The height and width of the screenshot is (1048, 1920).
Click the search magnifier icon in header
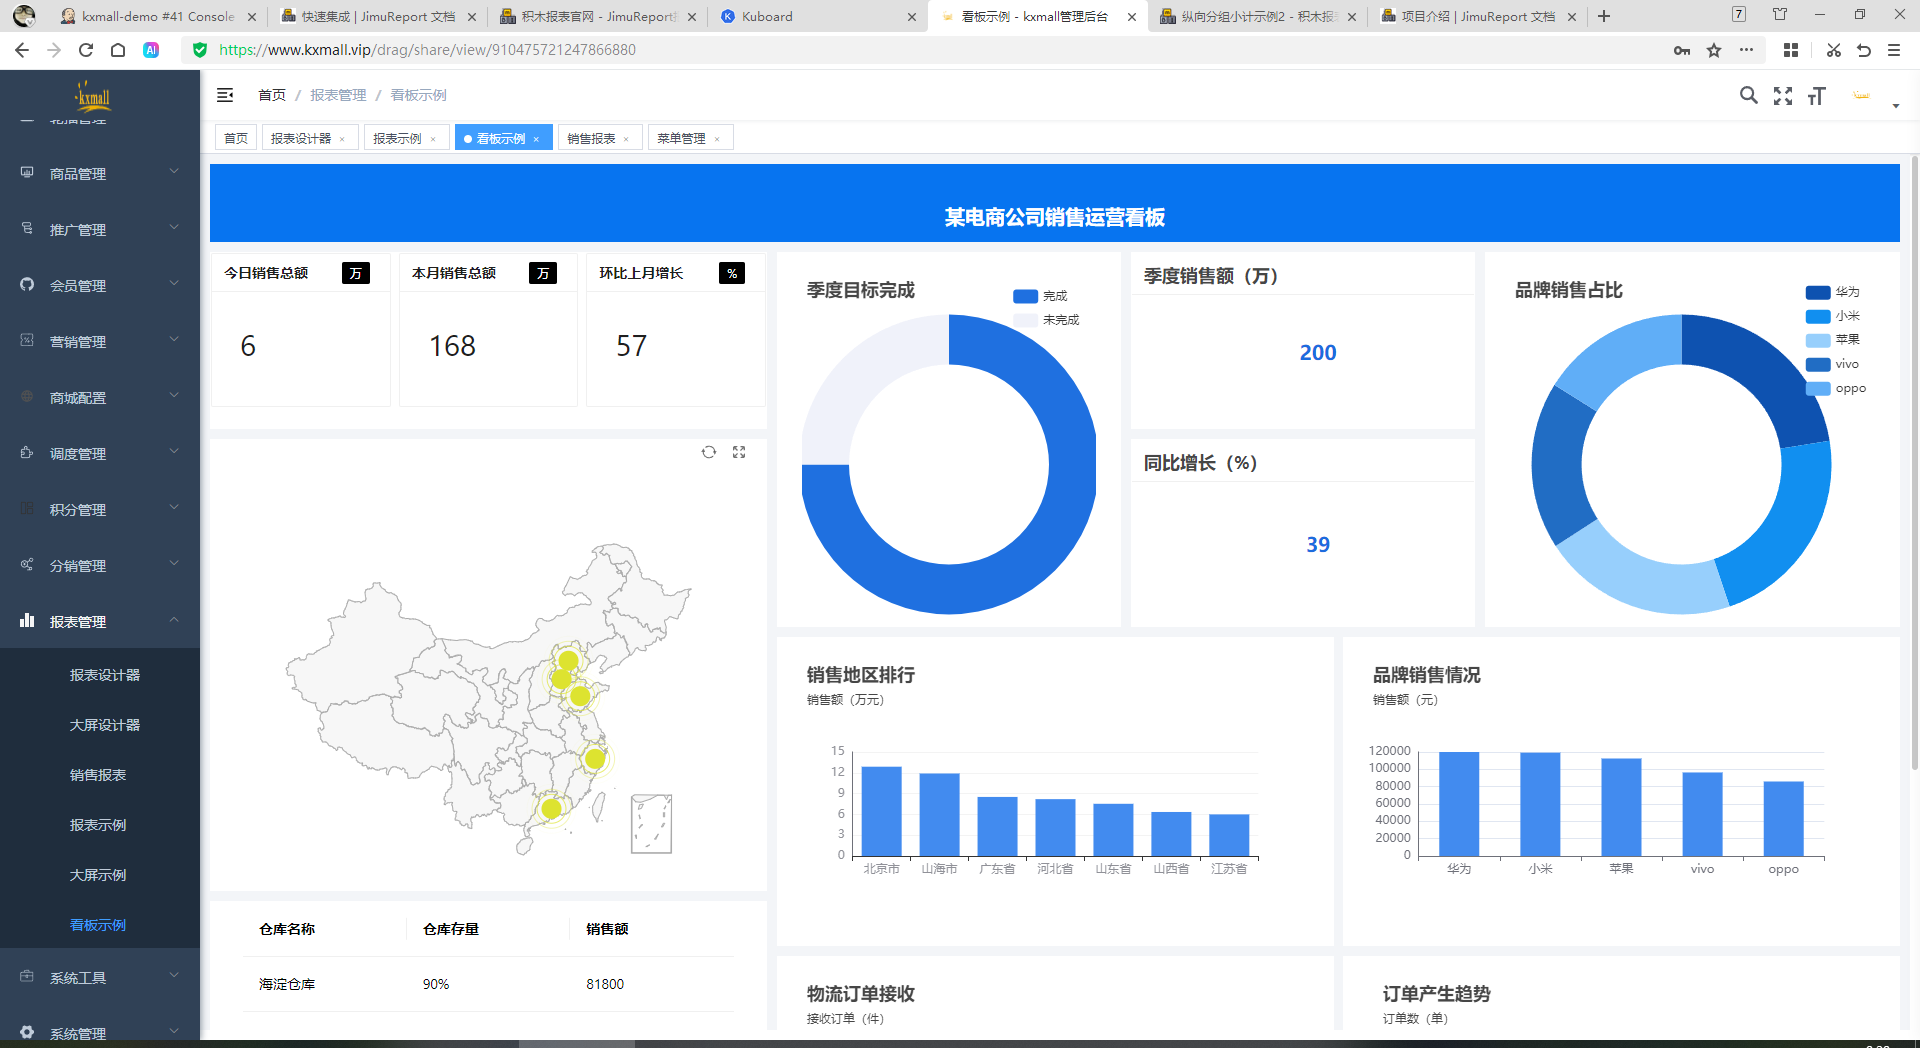1748,95
